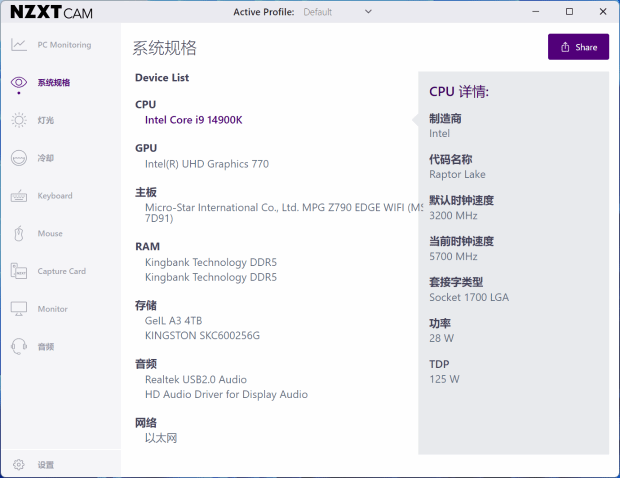620x478 pixels.
Task: Select Intel(R) UHD Graphics 770 device
Action: pos(207,164)
